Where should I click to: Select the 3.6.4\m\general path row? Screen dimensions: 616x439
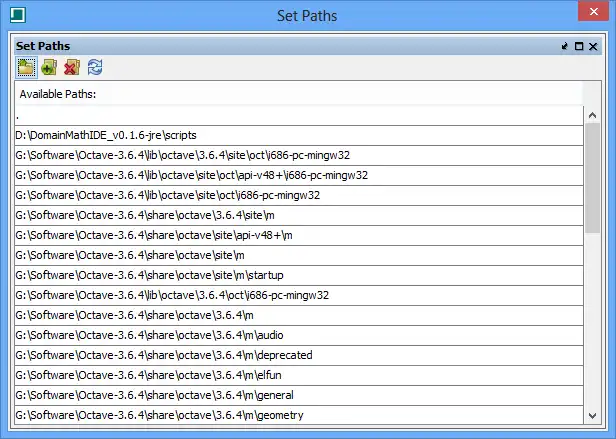point(299,396)
